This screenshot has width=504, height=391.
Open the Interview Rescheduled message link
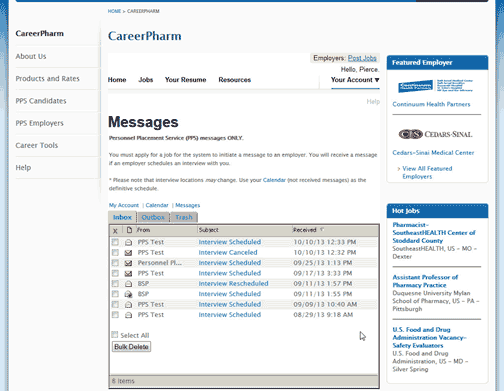(233, 284)
